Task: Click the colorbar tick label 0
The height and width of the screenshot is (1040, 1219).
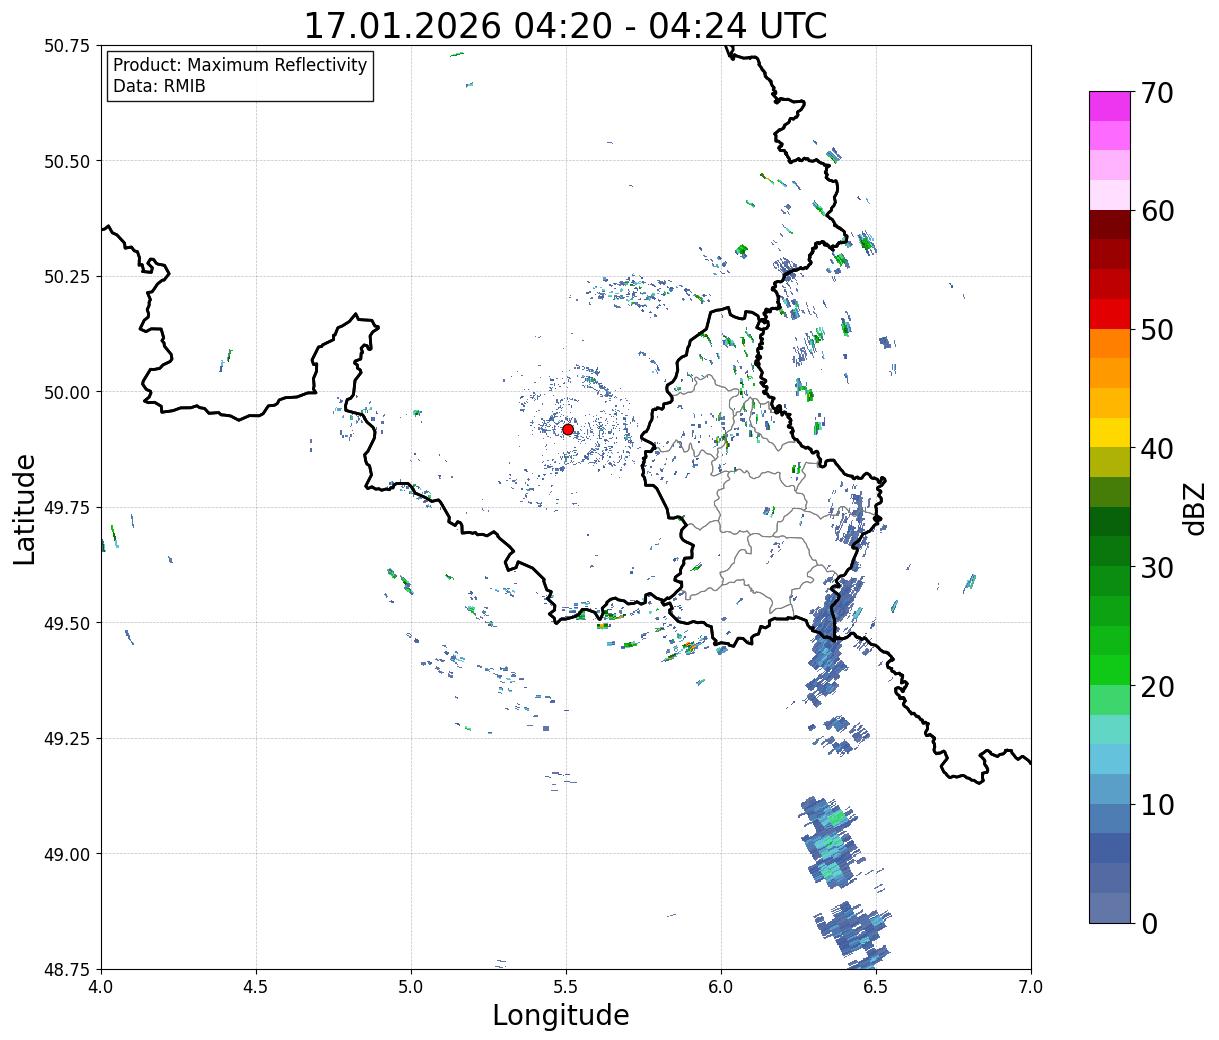Action: click(1149, 924)
